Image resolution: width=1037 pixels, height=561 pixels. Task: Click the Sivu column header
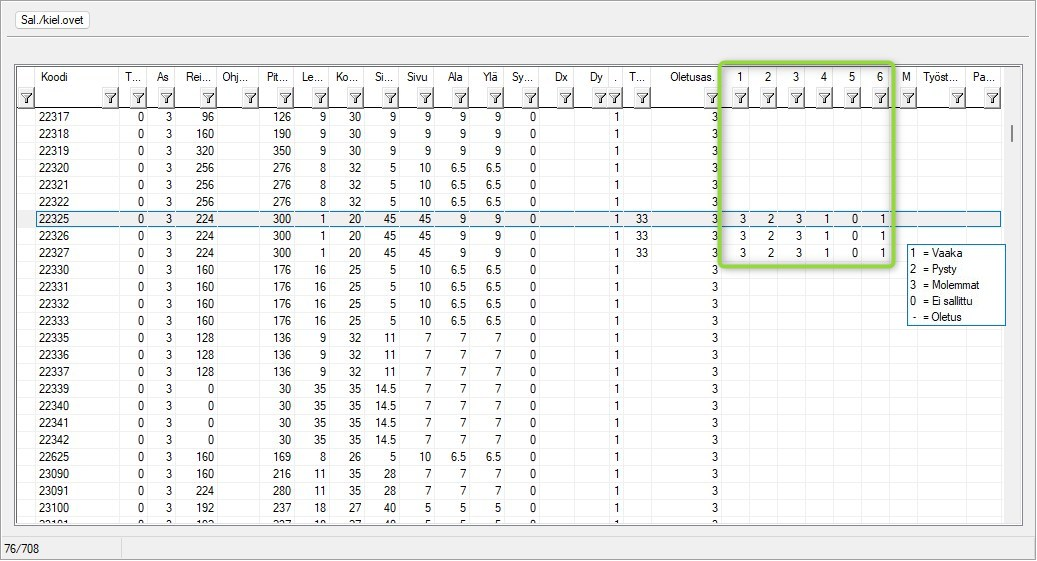coord(417,77)
